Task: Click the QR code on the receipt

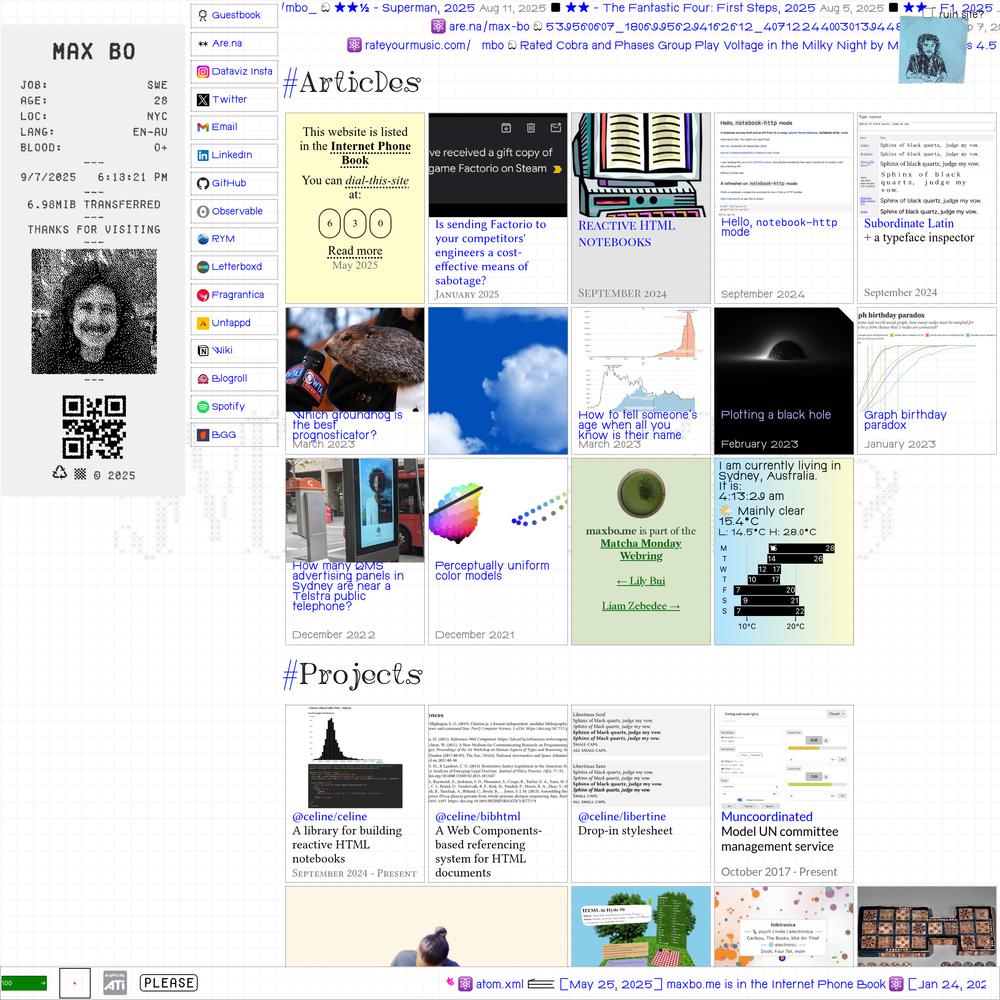Action: [94, 427]
